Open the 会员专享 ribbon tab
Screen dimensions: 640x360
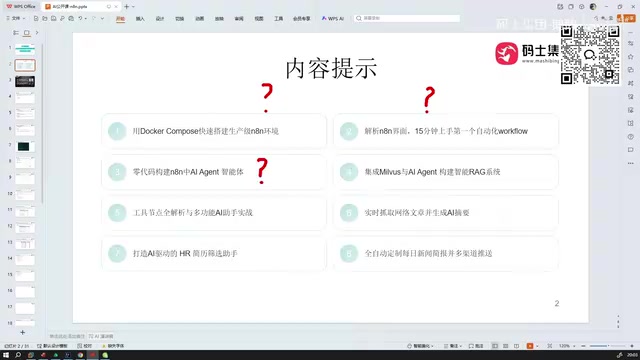(302, 19)
